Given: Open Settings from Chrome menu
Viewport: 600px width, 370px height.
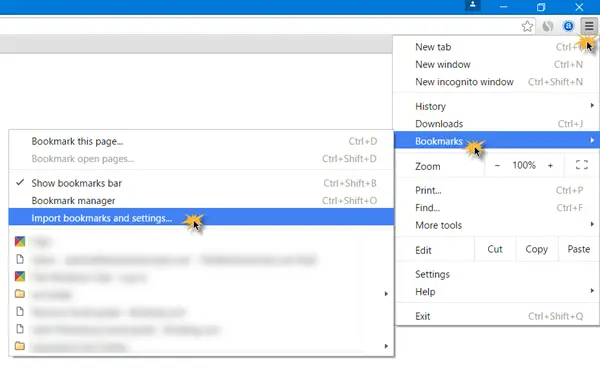Looking at the screenshot, I should [x=497, y=274].
